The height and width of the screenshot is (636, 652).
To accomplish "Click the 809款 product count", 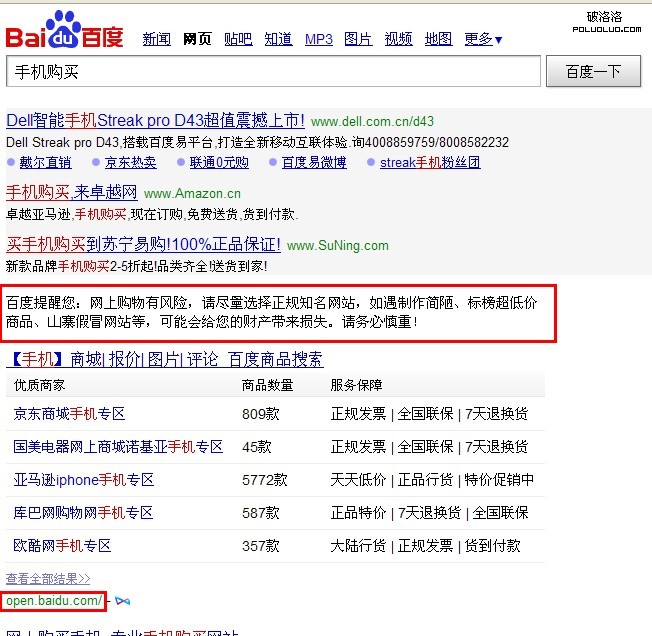I will click(x=261, y=414).
